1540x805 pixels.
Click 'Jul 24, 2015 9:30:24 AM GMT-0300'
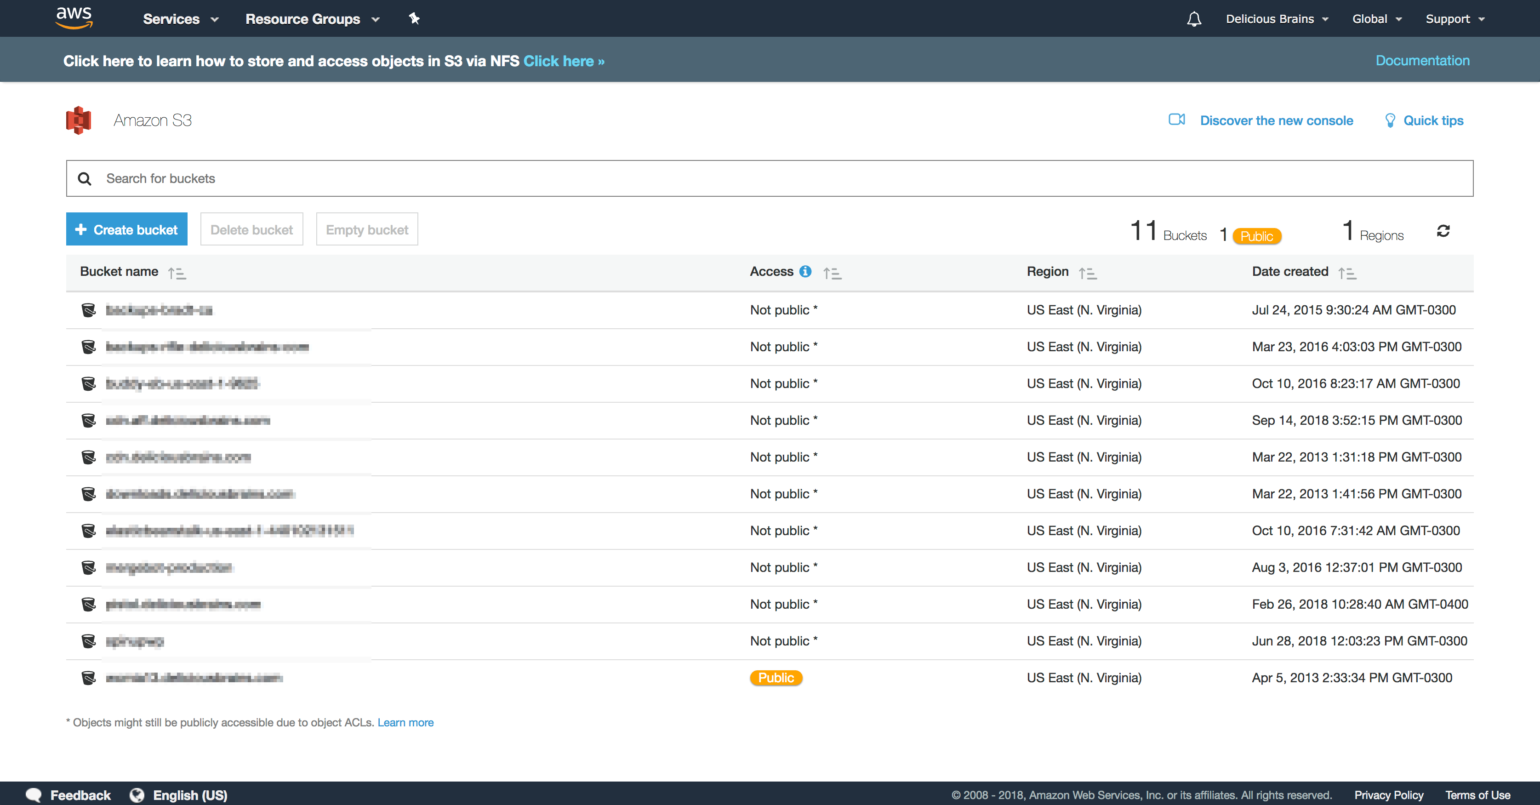click(x=1354, y=310)
